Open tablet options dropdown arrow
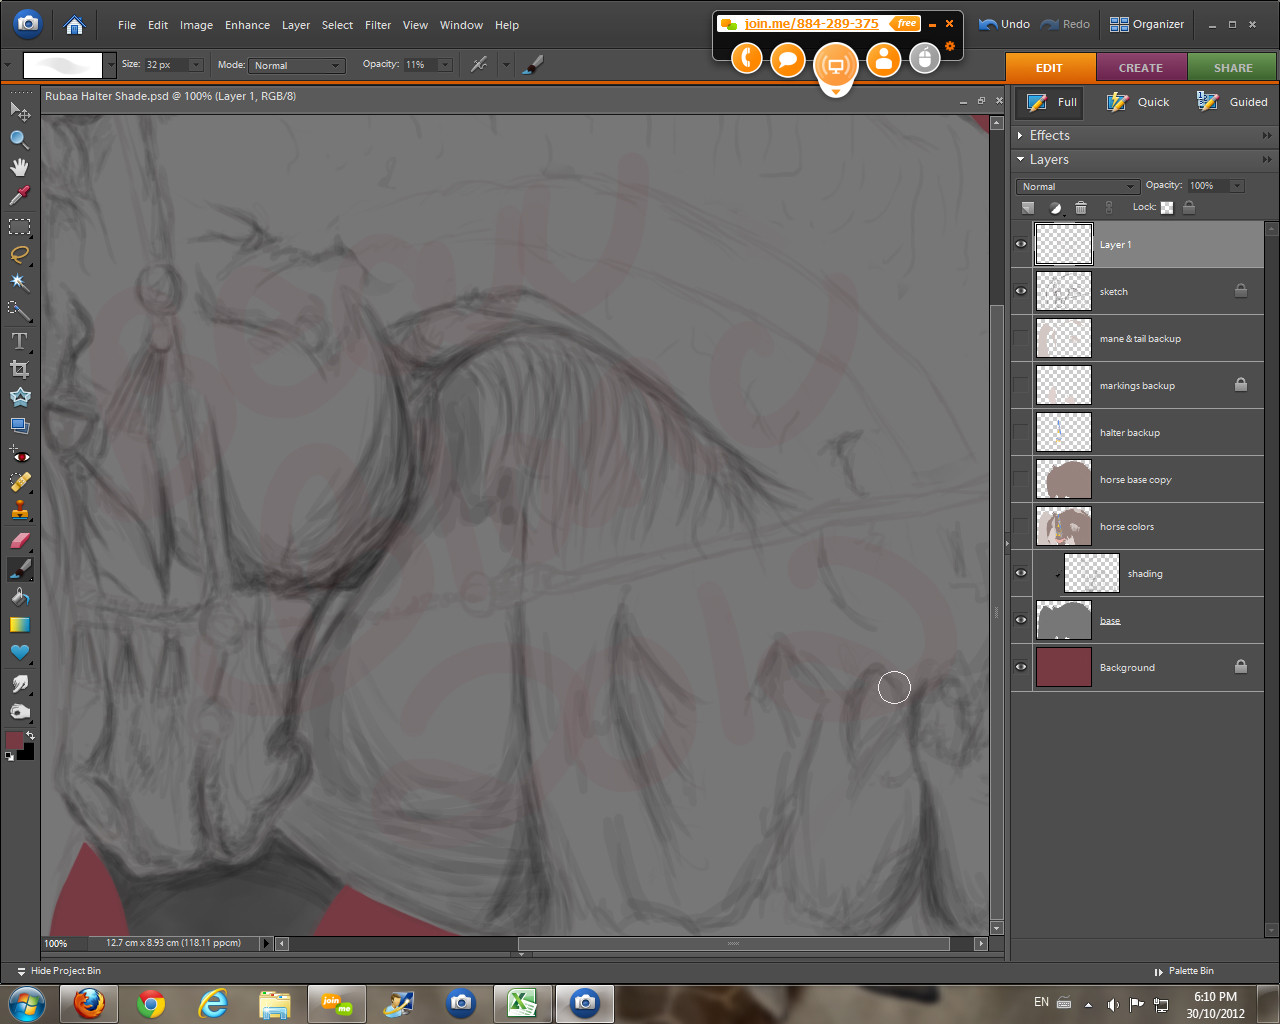 [506, 65]
